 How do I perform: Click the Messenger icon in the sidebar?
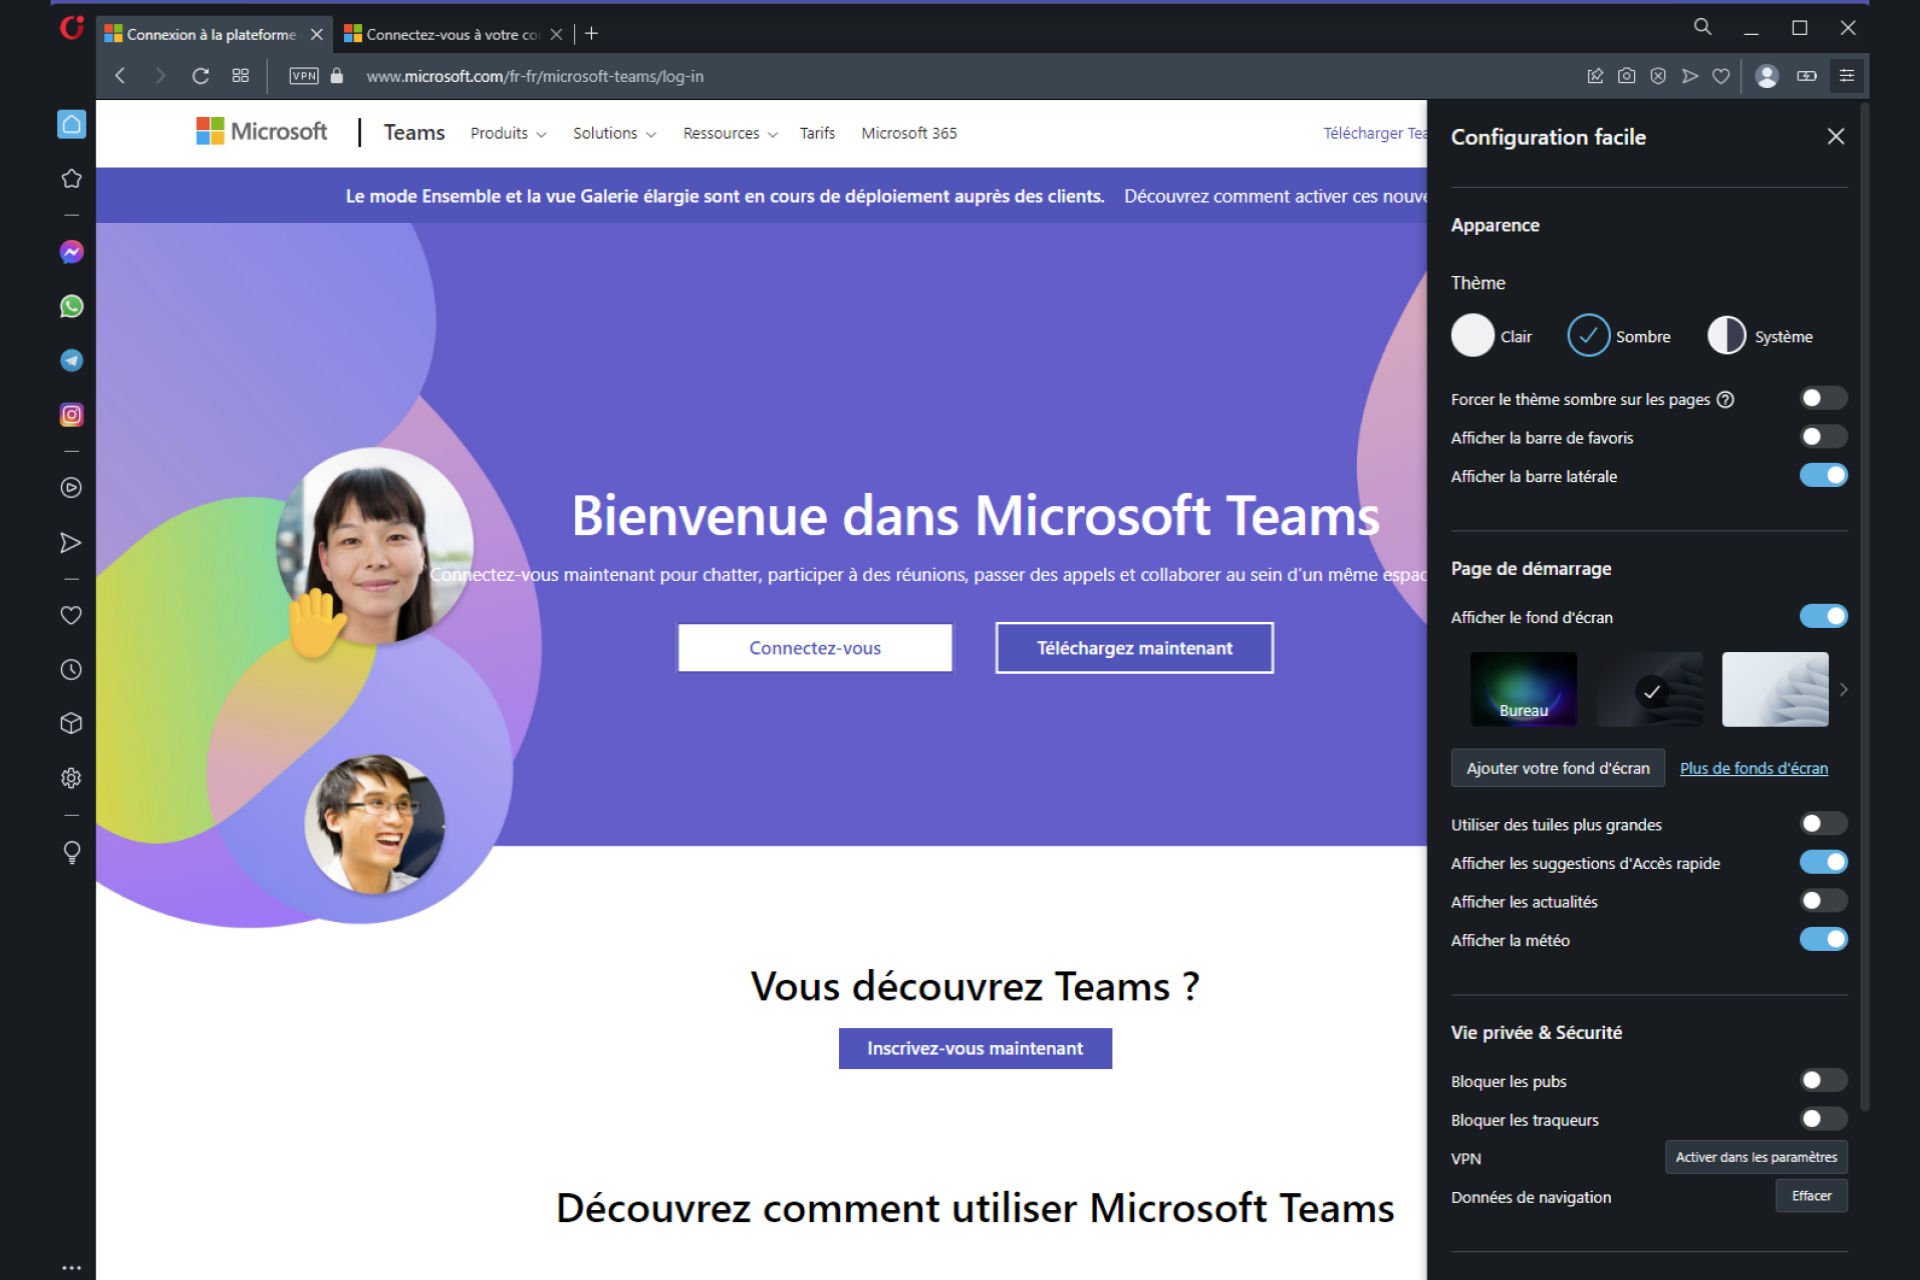71,251
